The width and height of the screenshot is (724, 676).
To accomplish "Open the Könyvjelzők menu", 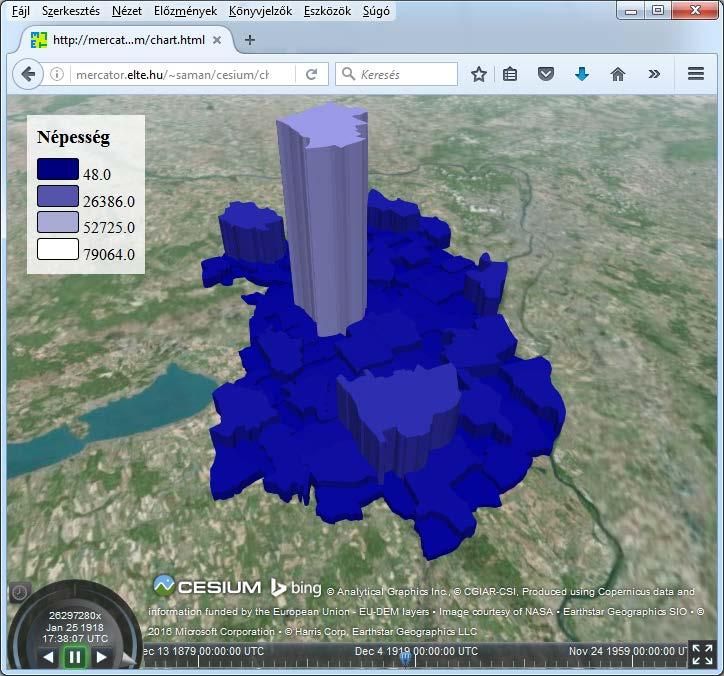I will pos(260,11).
